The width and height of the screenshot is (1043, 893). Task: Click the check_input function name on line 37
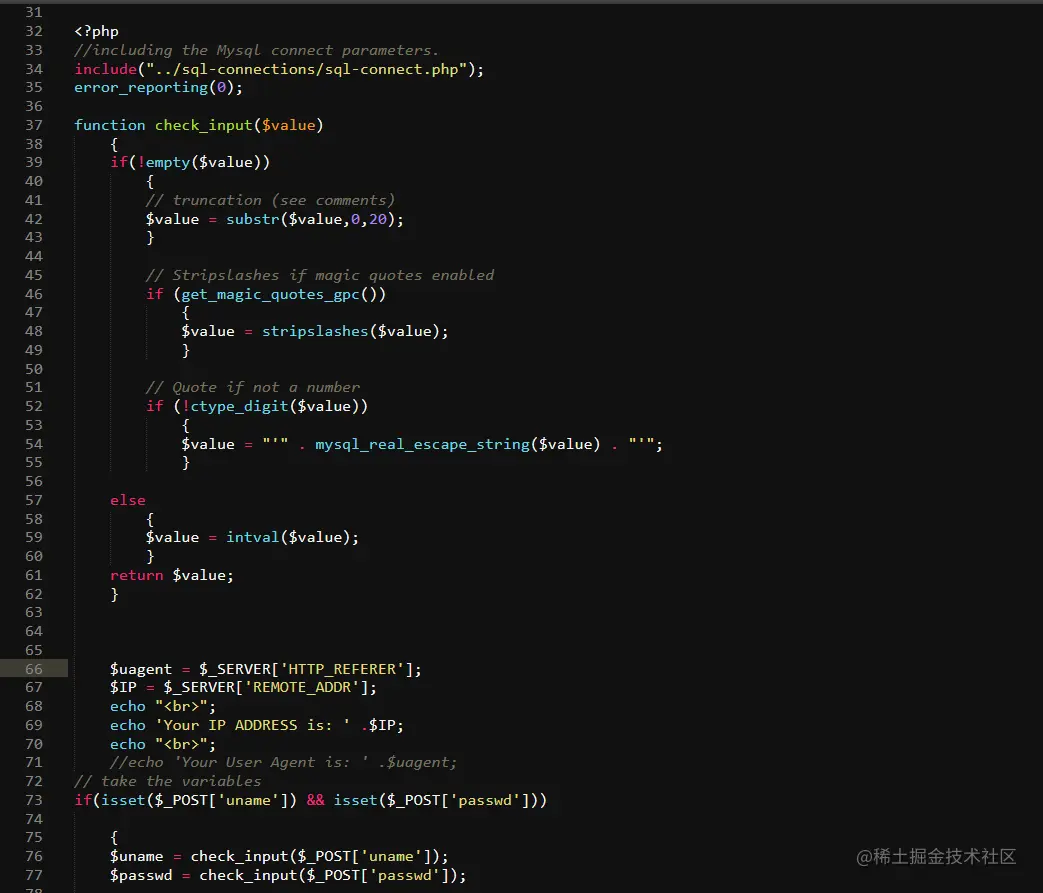click(204, 125)
